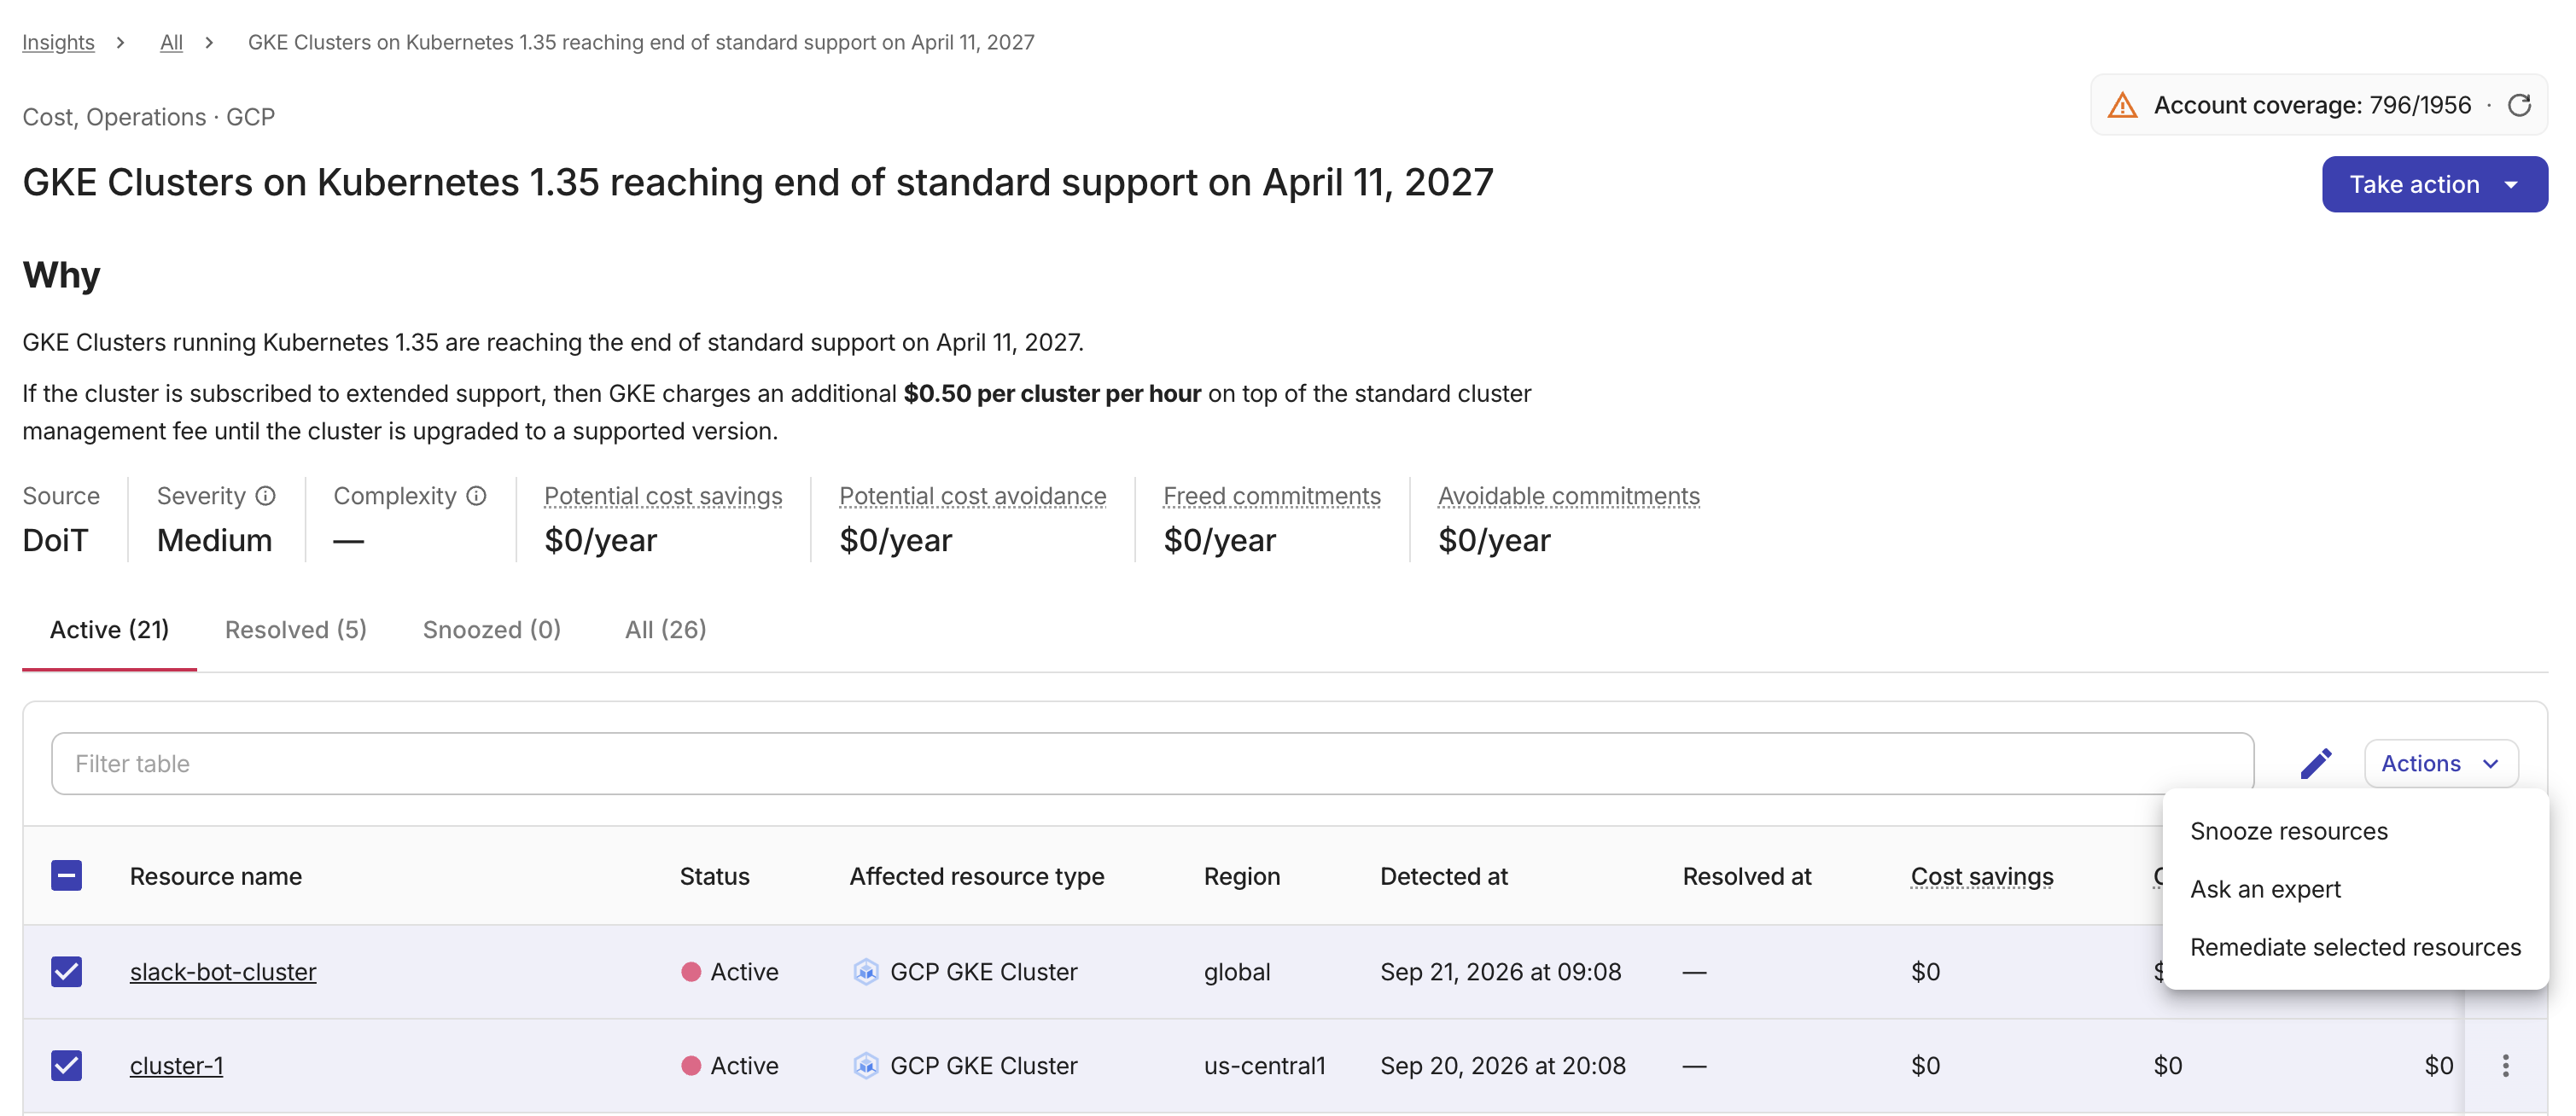Screen dimensions: 2576x1116
Task: Collapse the Actions dropdown button
Action: point(2441,764)
